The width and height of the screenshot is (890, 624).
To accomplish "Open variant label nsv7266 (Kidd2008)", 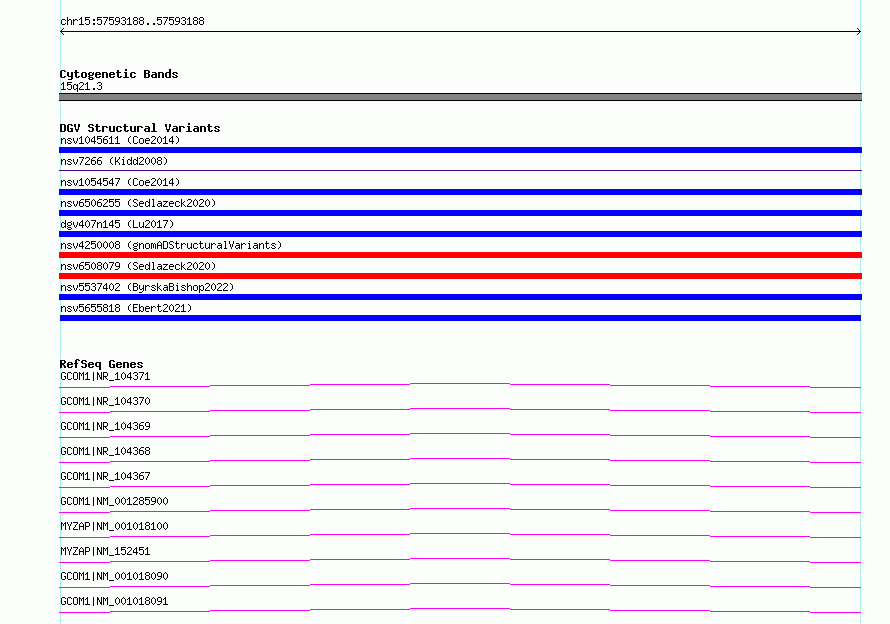I will [114, 161].
